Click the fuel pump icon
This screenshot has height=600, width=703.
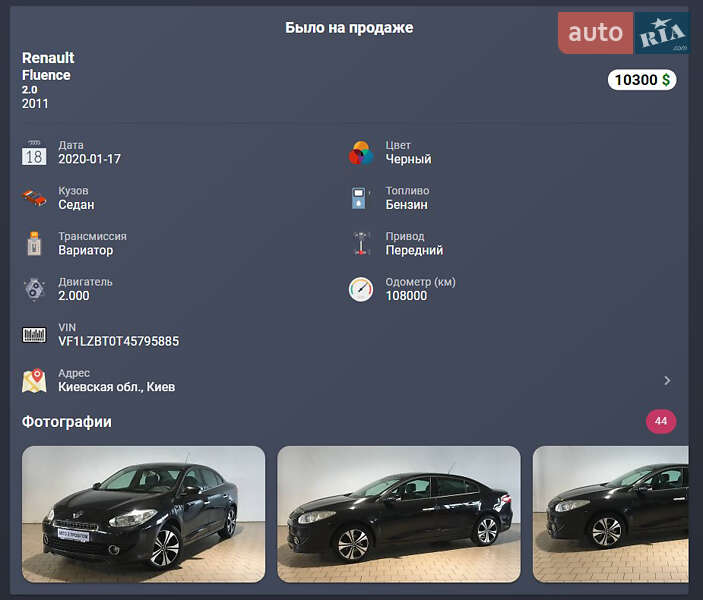click(x=360, y=198)
